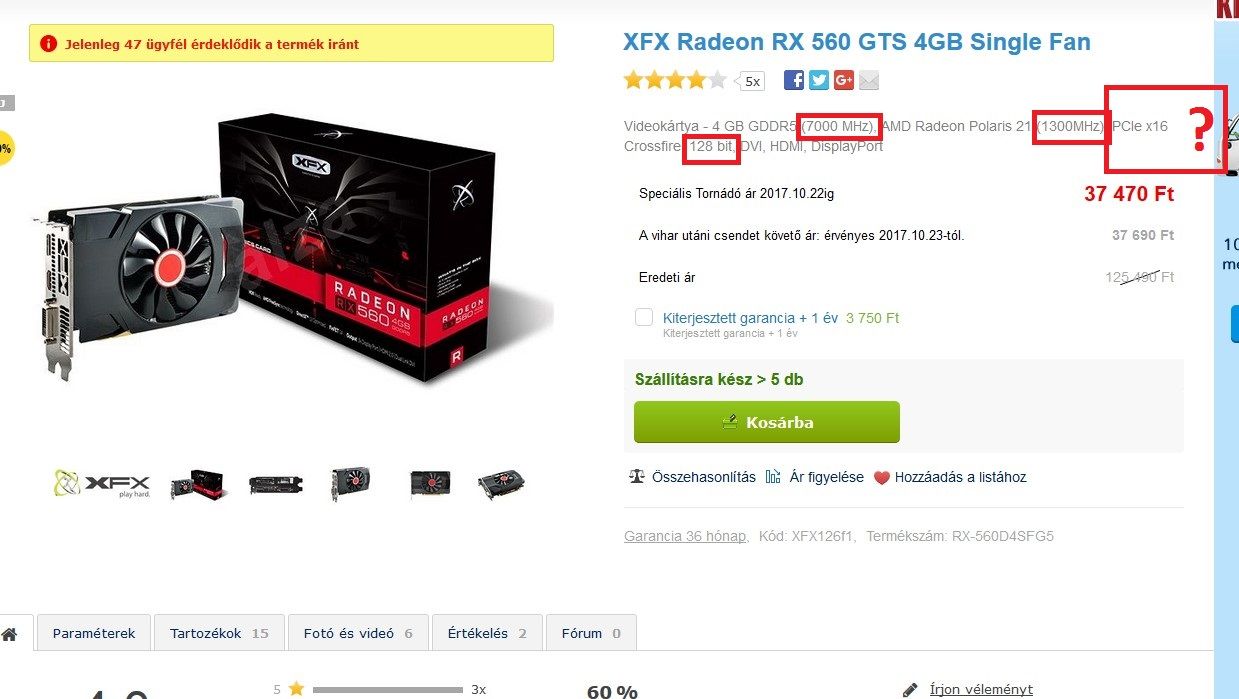The height and width of the screenshot is (699, 1239).
Task: Select the XFX logo thumbnail
Action: click(102, 484)
